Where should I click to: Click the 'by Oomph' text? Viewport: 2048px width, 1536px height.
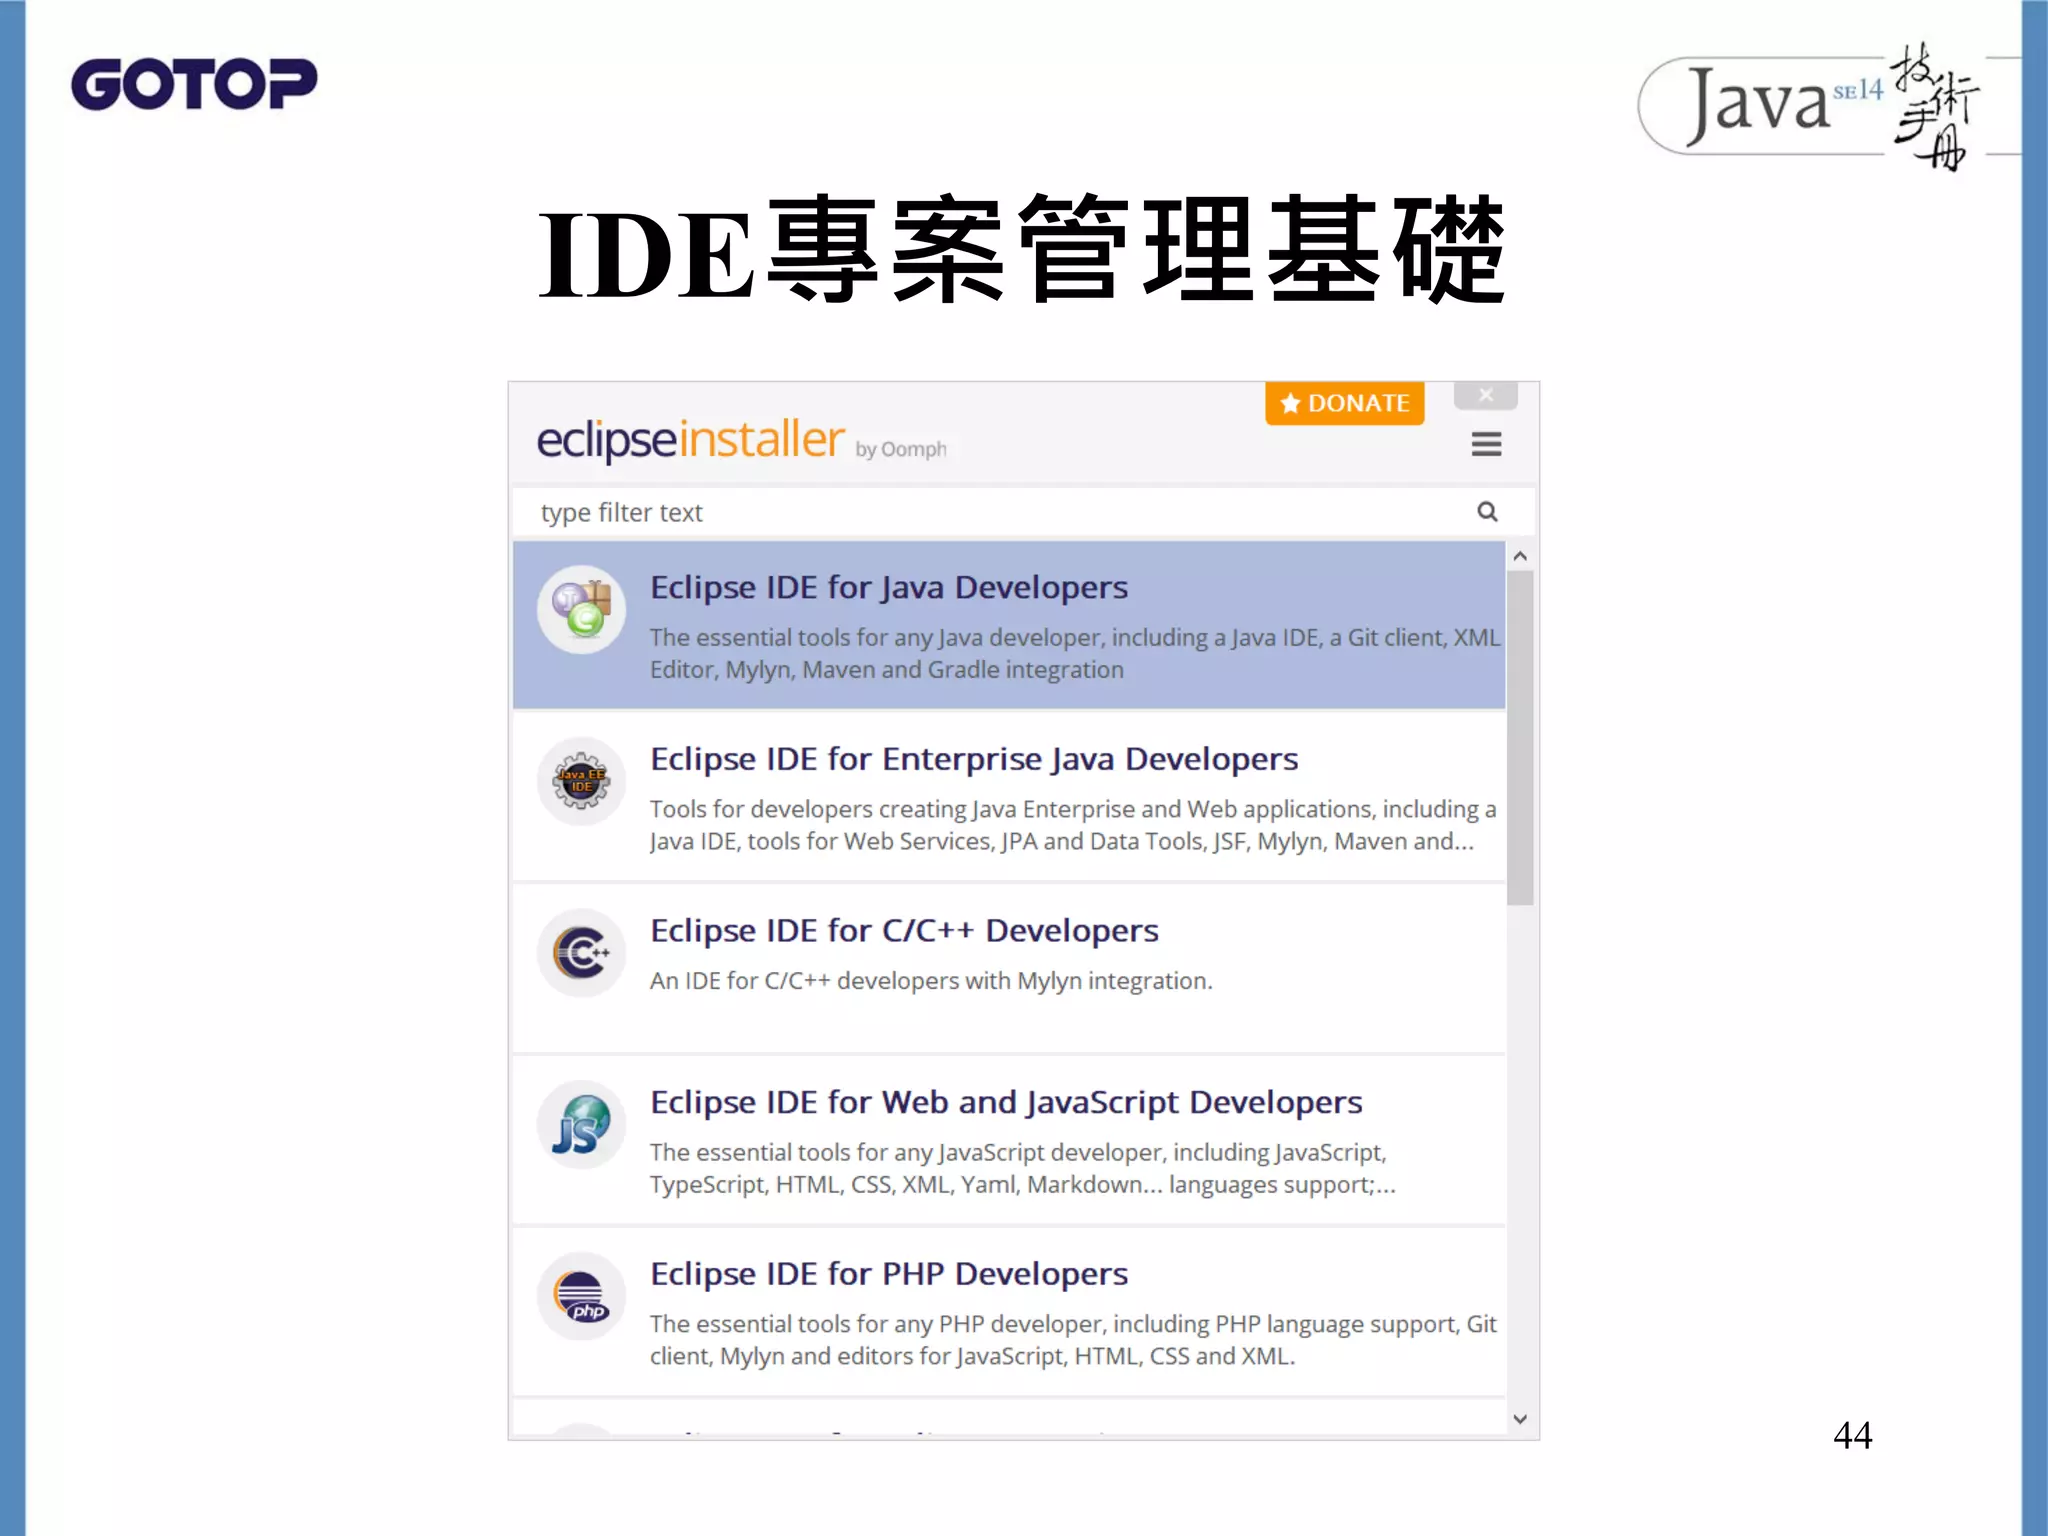pos(900,450)
